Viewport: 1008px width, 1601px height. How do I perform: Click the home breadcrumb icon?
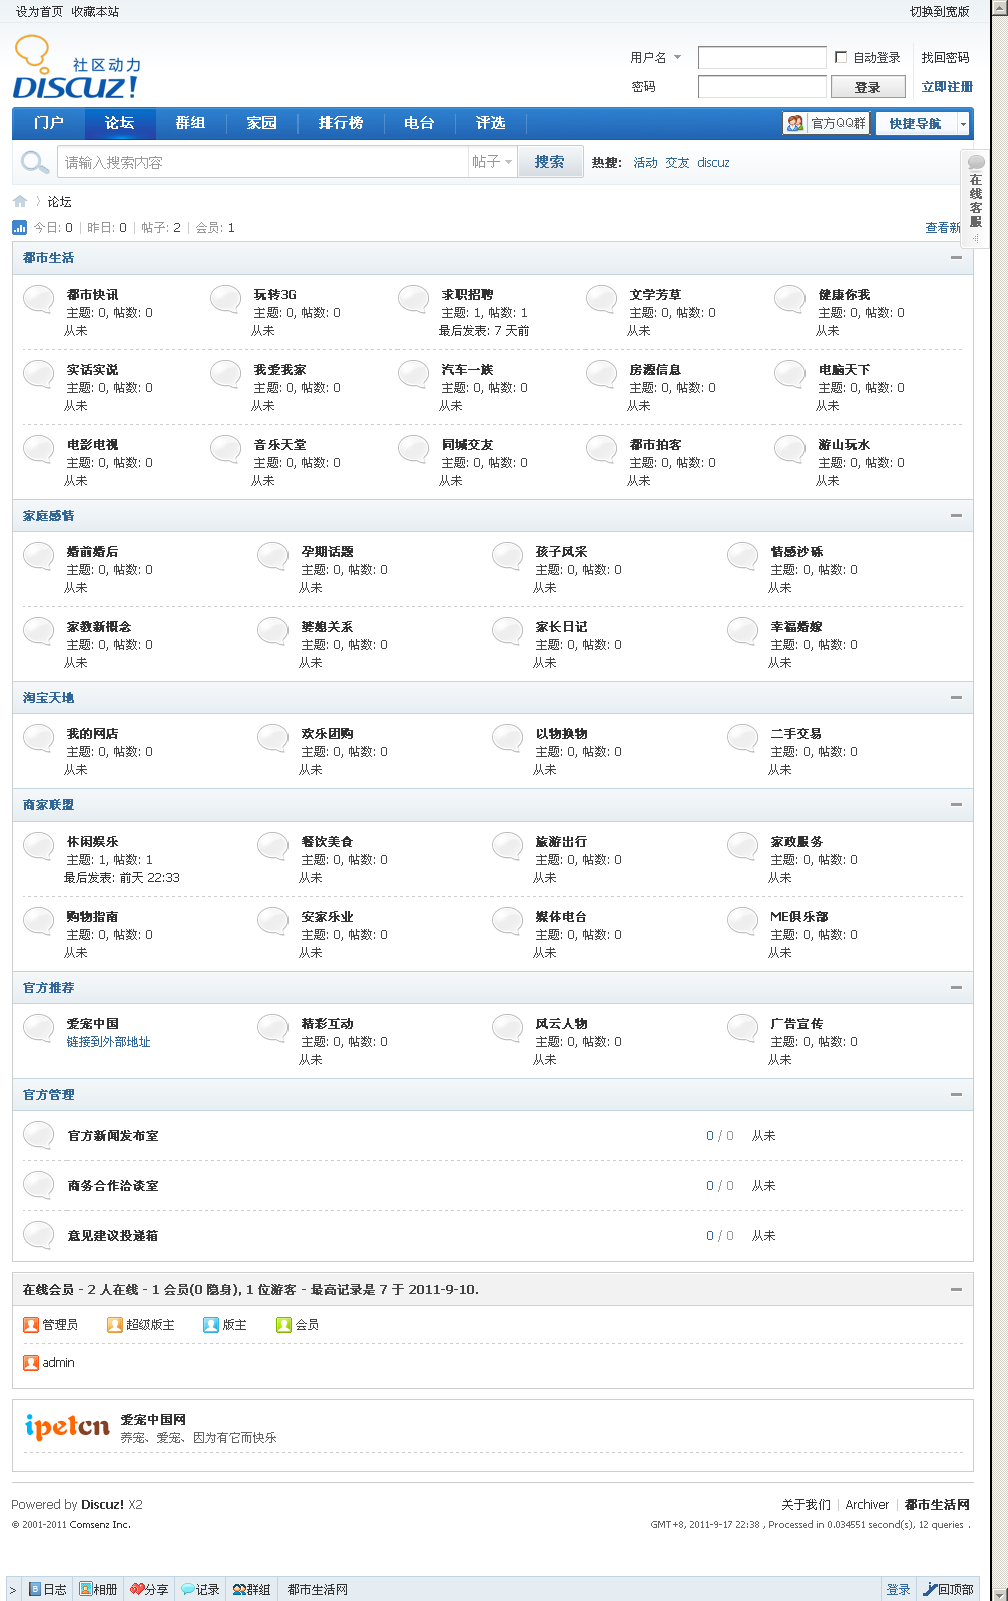[20, 201]
